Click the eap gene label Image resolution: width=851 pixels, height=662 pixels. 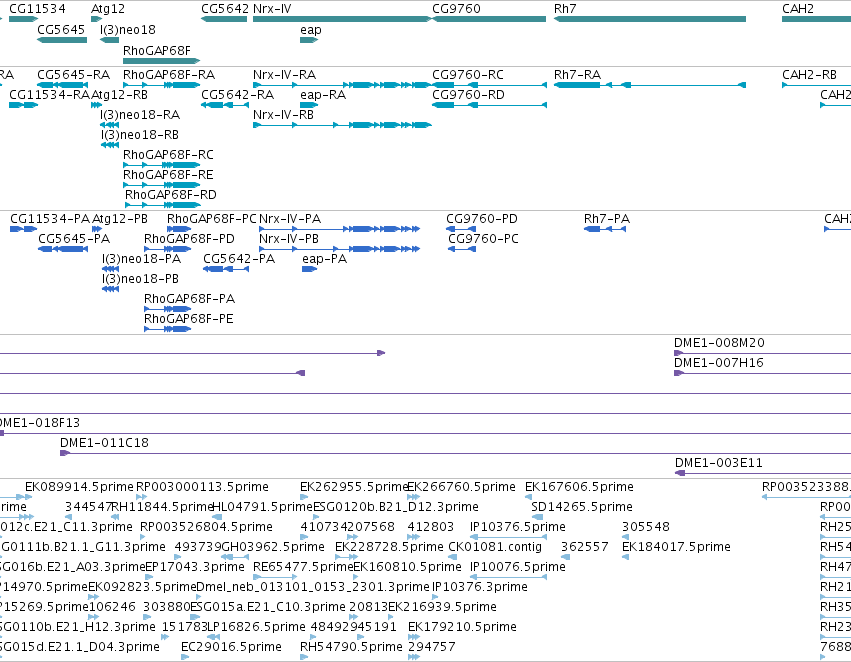click(310, 30)
